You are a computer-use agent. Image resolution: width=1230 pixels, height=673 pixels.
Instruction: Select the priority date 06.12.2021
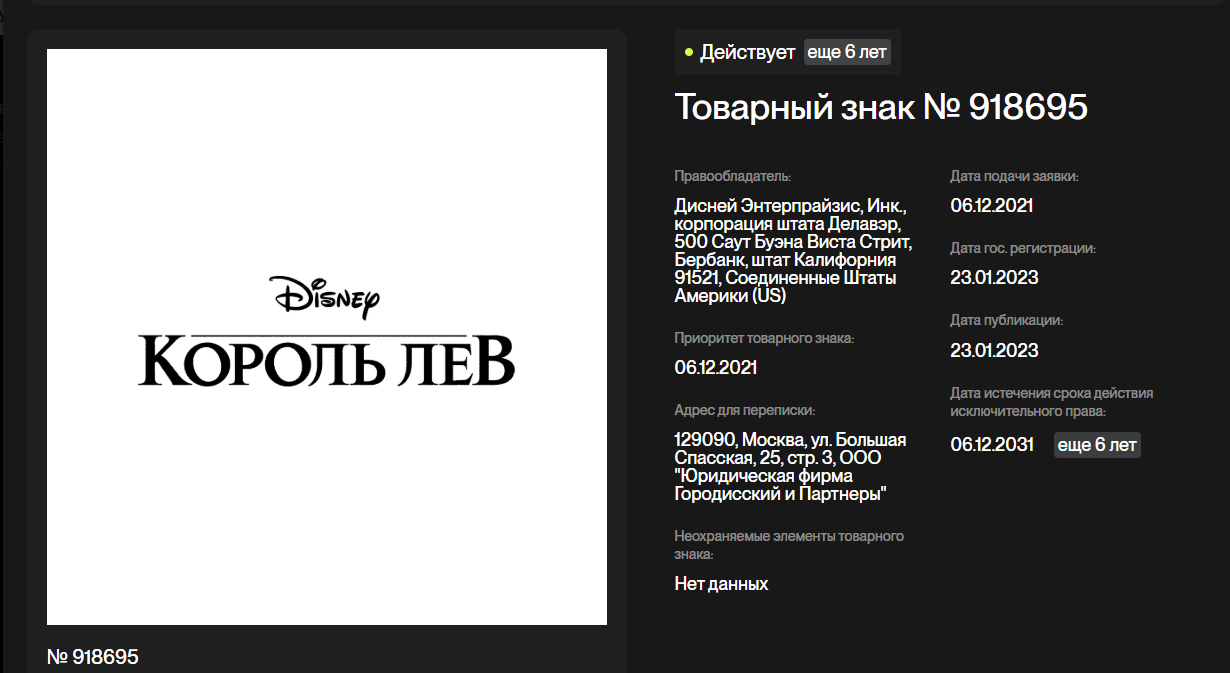[x=716, y=368]
